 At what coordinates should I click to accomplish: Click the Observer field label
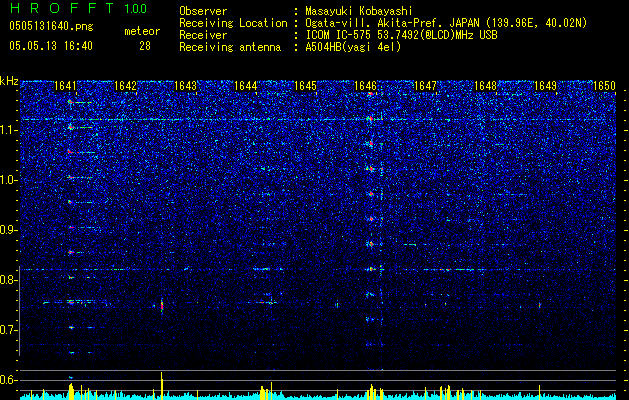[203, 11]
